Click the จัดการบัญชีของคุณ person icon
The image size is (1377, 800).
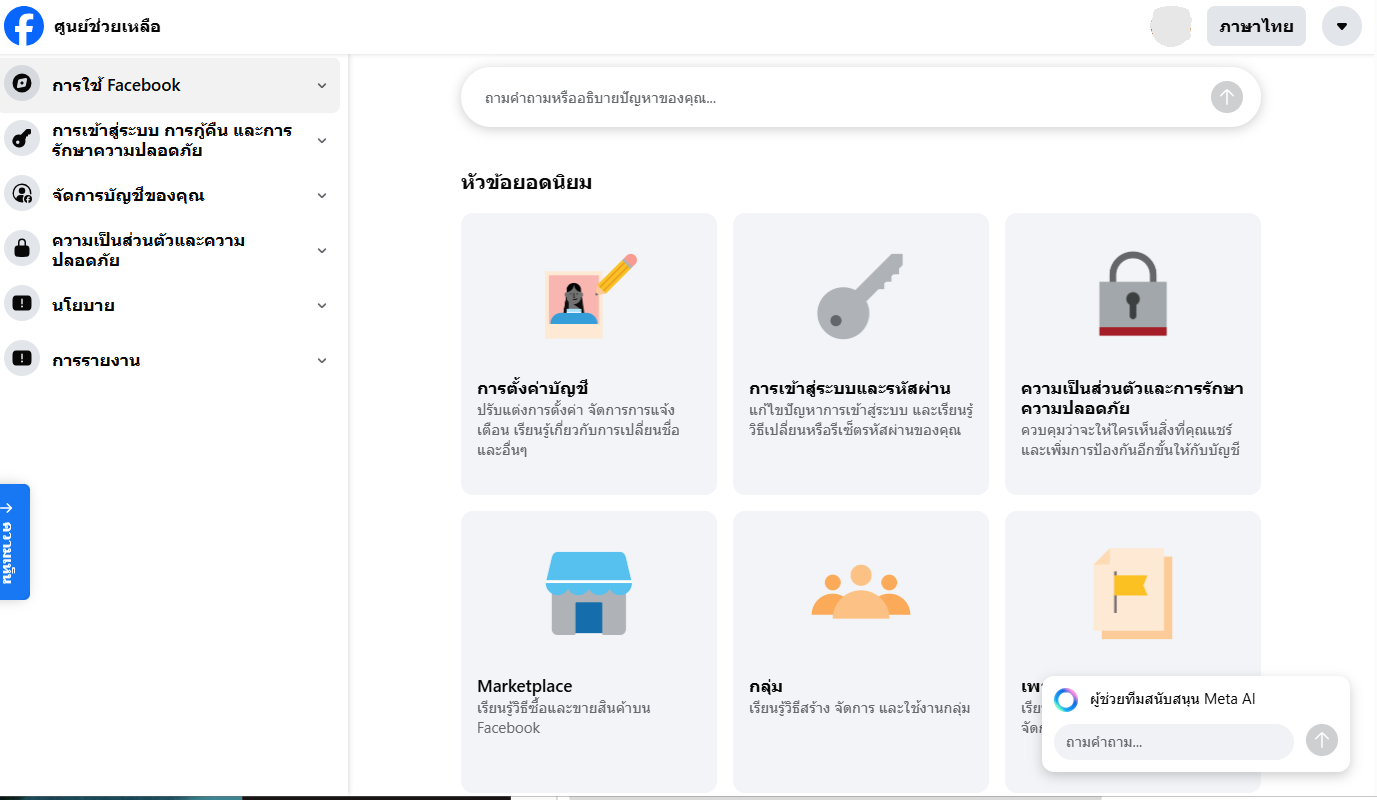click(x=22, y=194)
